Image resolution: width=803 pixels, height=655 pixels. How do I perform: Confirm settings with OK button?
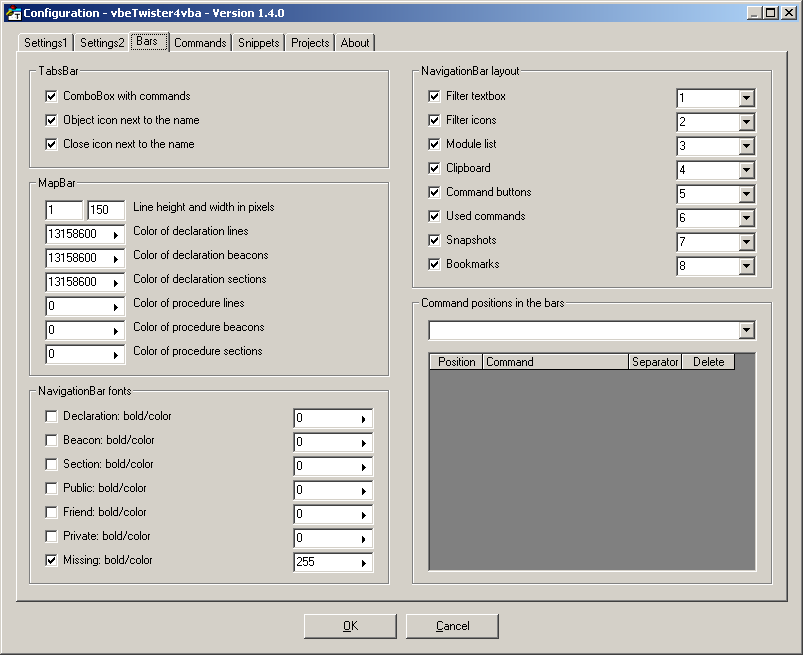(350, 626)
